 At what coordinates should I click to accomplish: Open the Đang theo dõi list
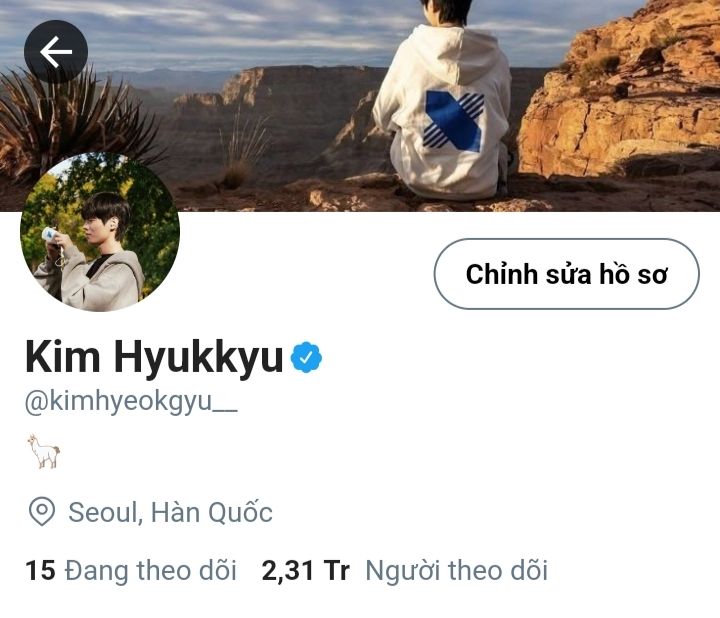coord(151,571)
